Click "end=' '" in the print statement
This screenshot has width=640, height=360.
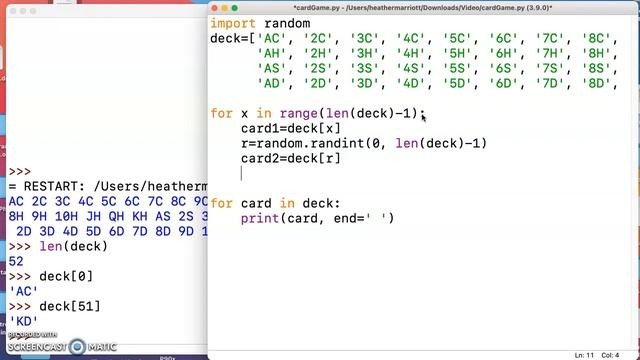(x=360, y=218)
